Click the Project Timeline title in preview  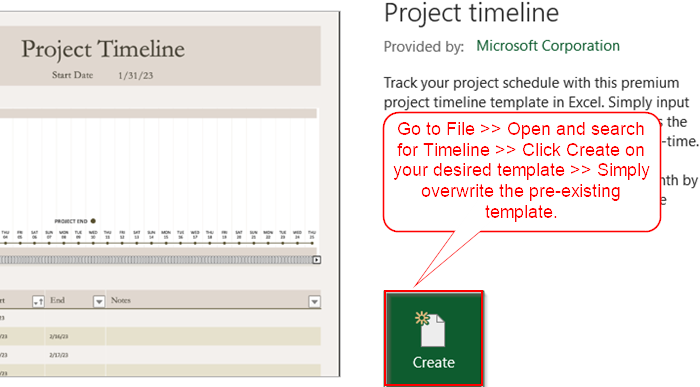(103, 49)
